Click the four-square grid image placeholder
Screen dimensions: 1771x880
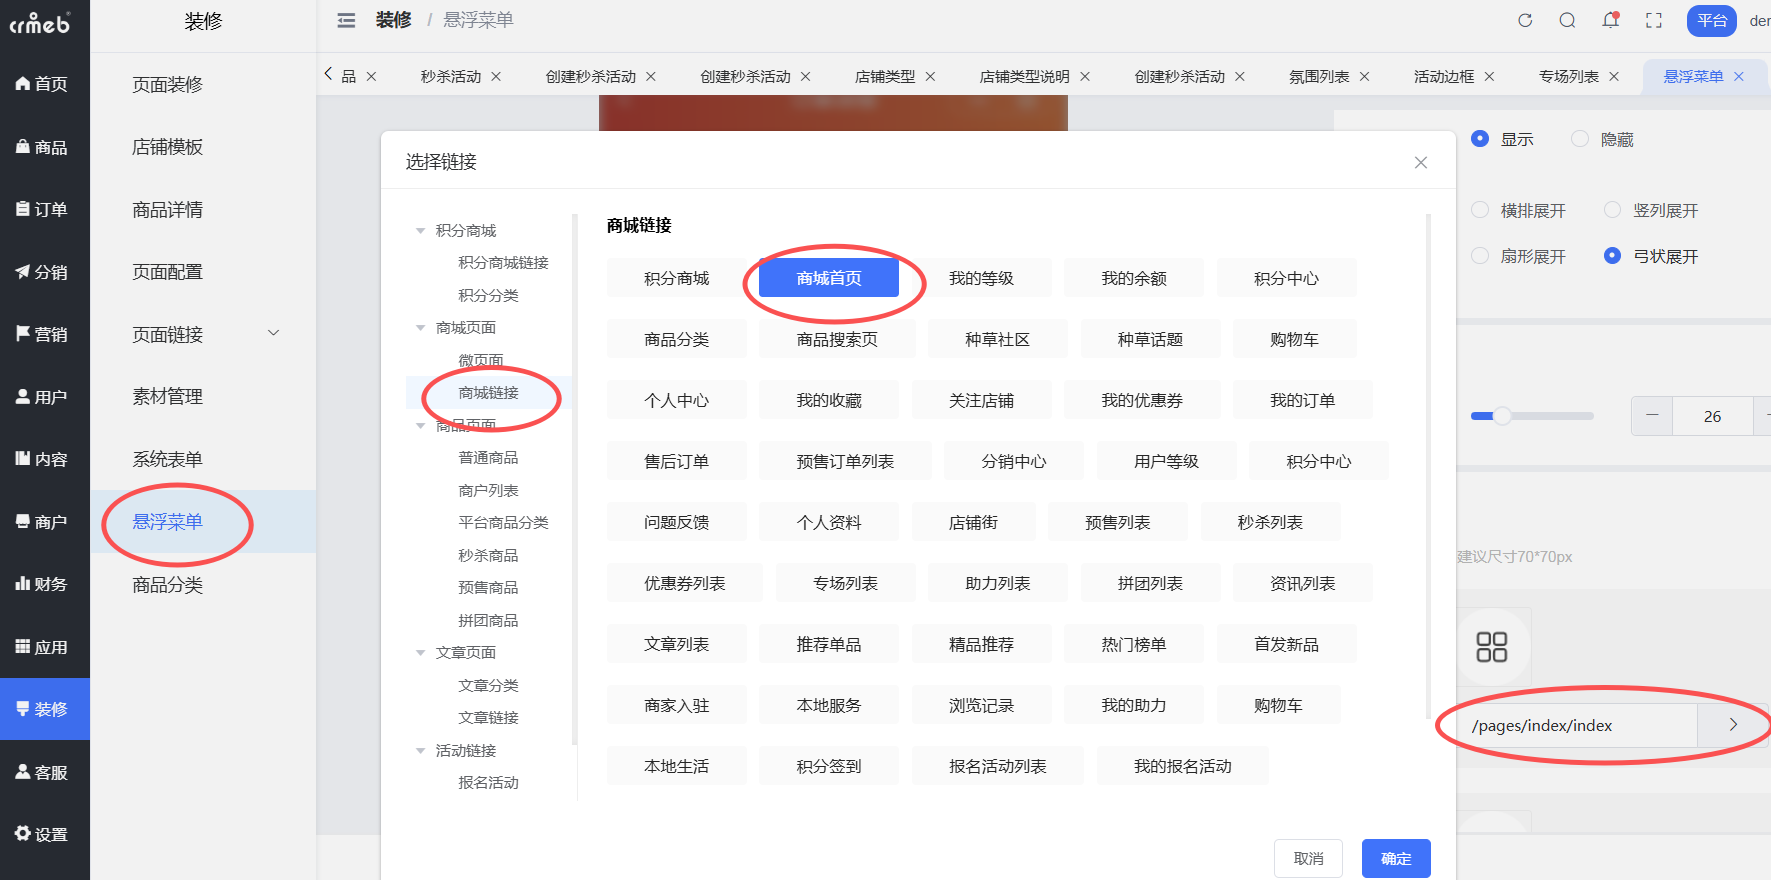[1491, 647]
